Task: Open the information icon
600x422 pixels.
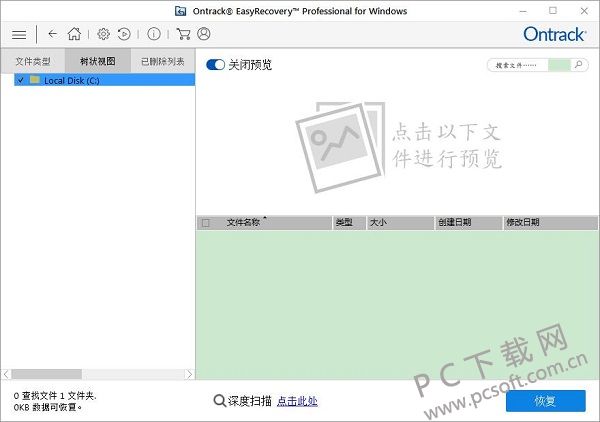Action: click(x=154, y=34)
